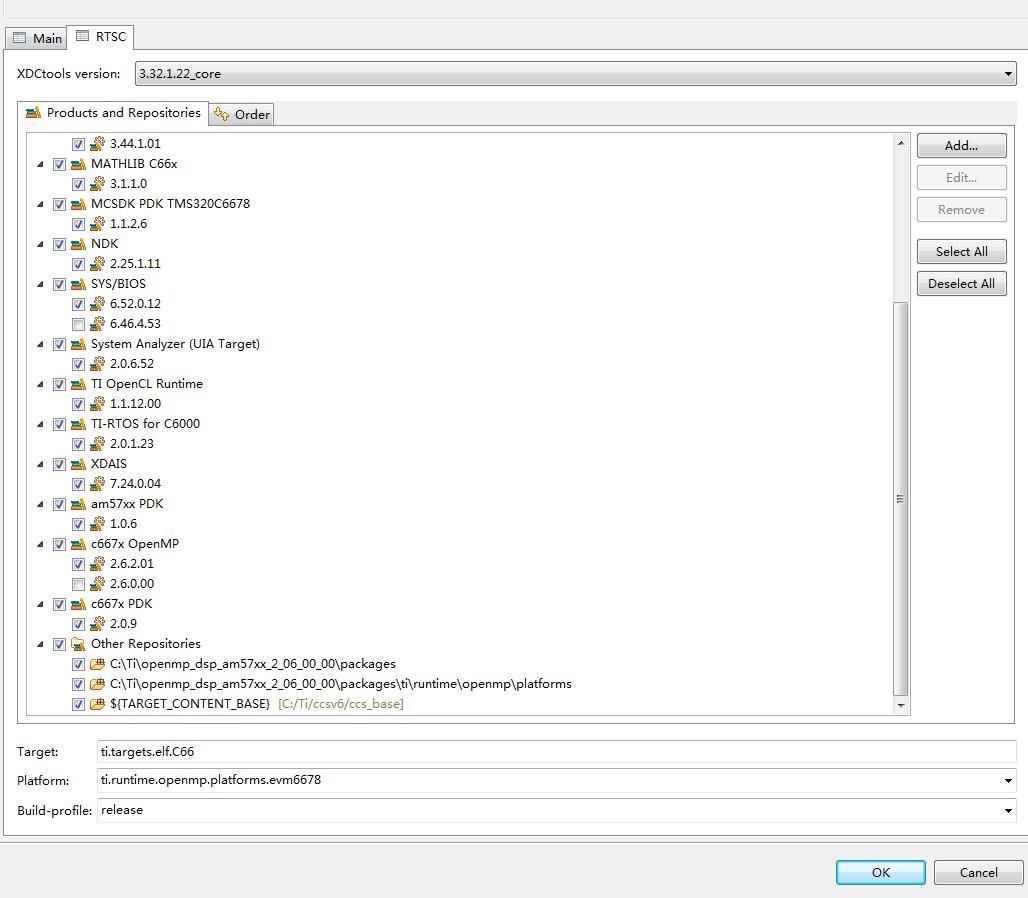Image resolution: width=1028 pixels, height=898 pixels.
Task: Uncheck the am57xx PDK version 1.0.6 checkbox
Action: pos(78,524)
